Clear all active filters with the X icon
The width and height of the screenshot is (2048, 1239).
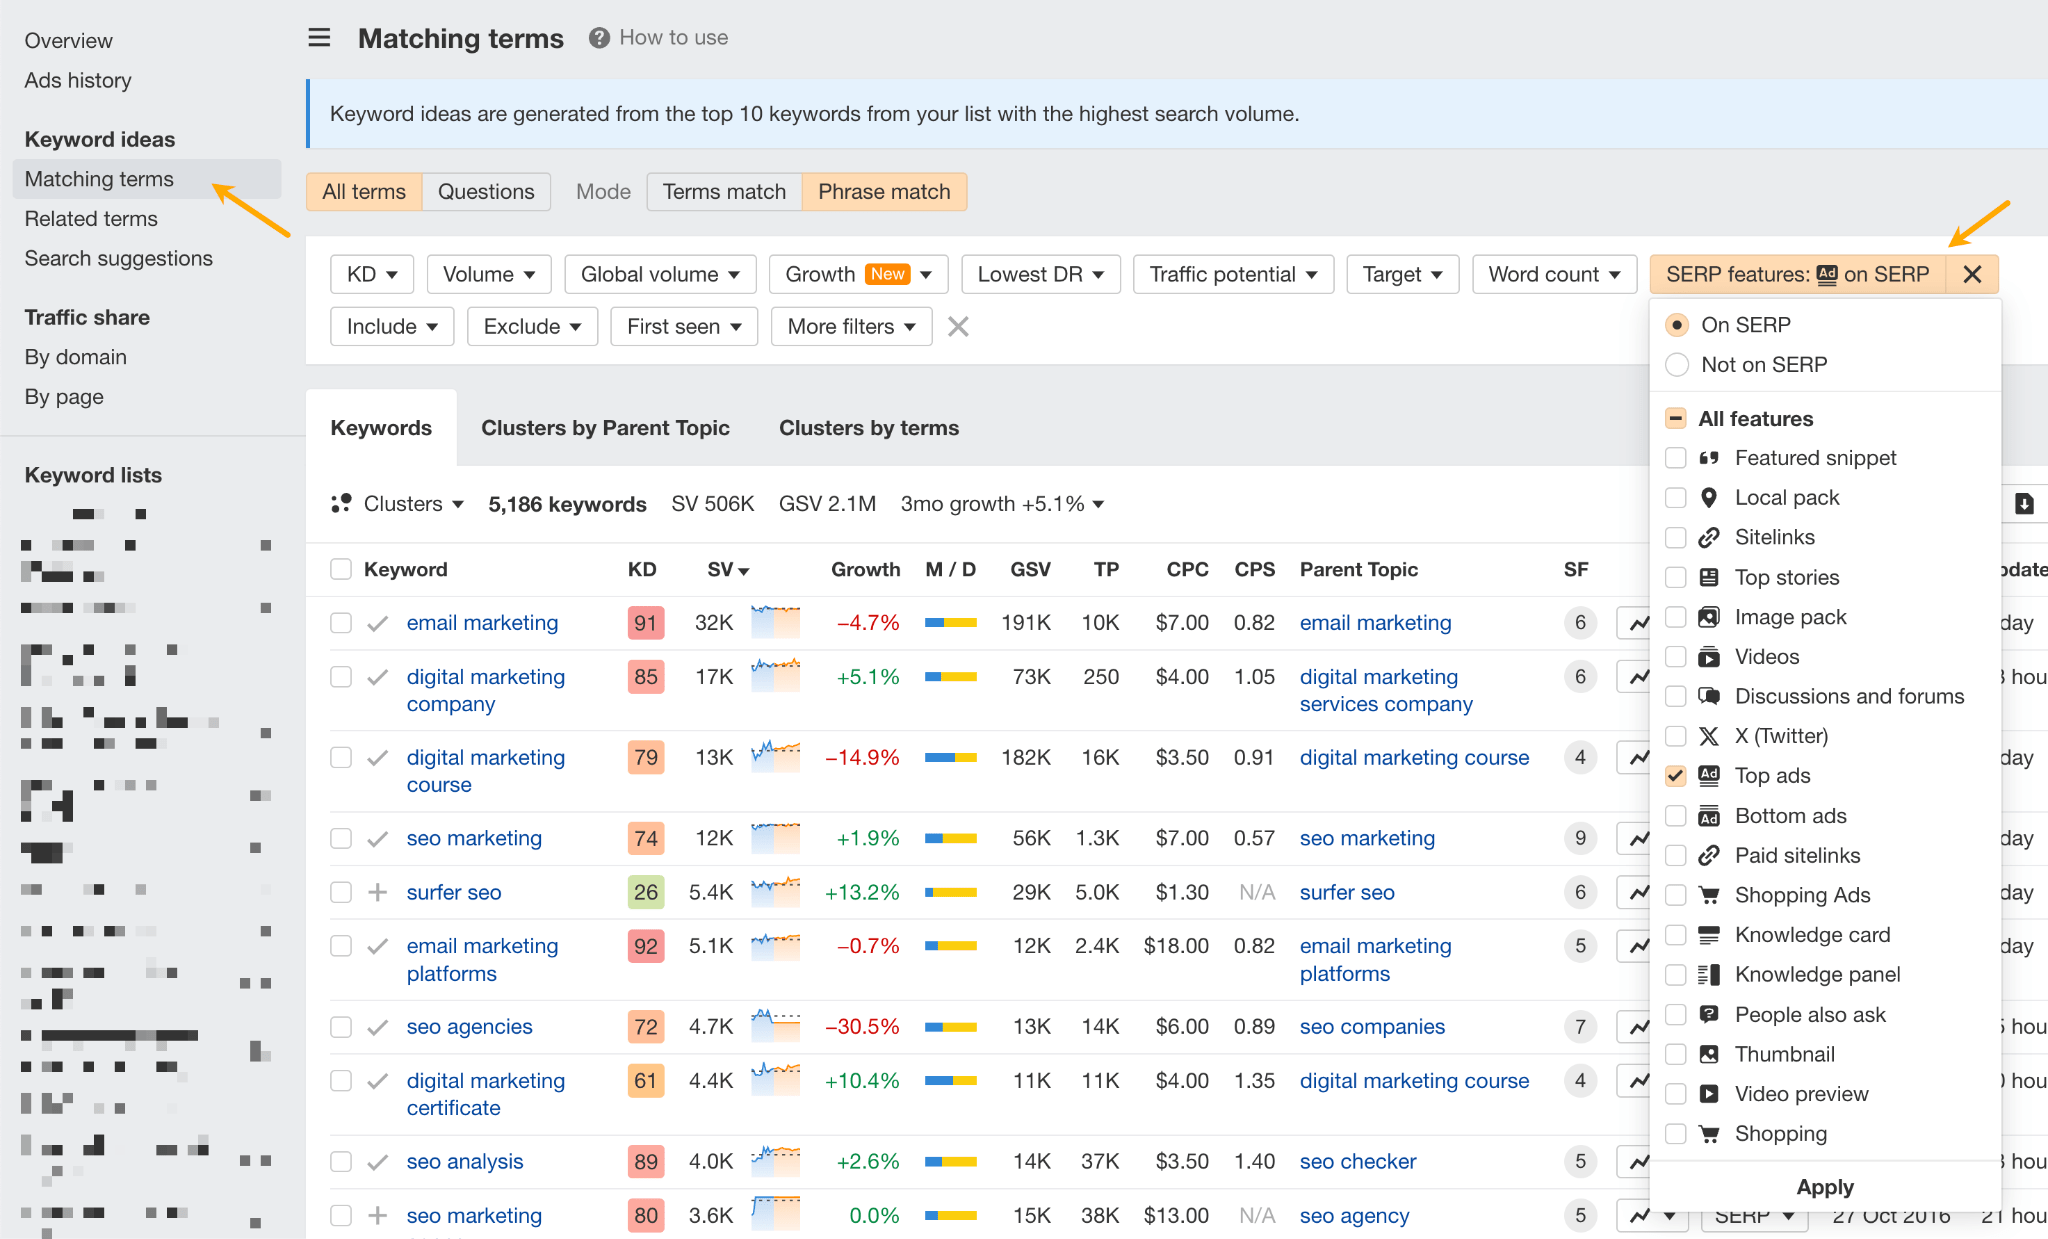(x=957, y=326)
